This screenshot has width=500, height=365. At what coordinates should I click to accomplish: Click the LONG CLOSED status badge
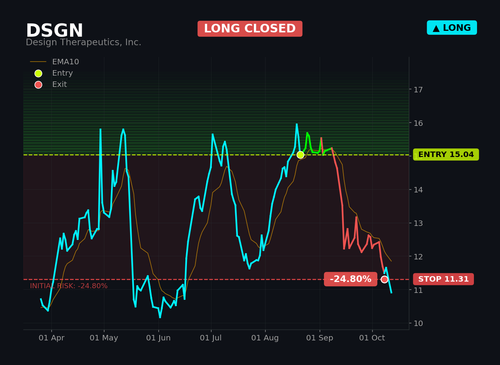click(250, 29)
